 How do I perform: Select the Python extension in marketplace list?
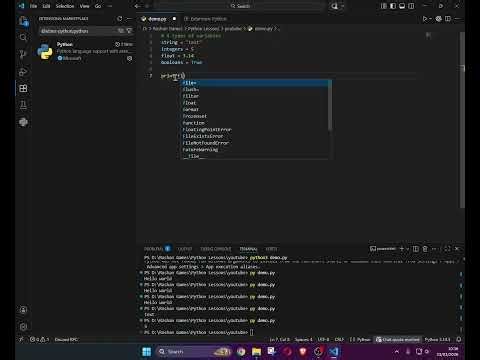pos(85,51)
